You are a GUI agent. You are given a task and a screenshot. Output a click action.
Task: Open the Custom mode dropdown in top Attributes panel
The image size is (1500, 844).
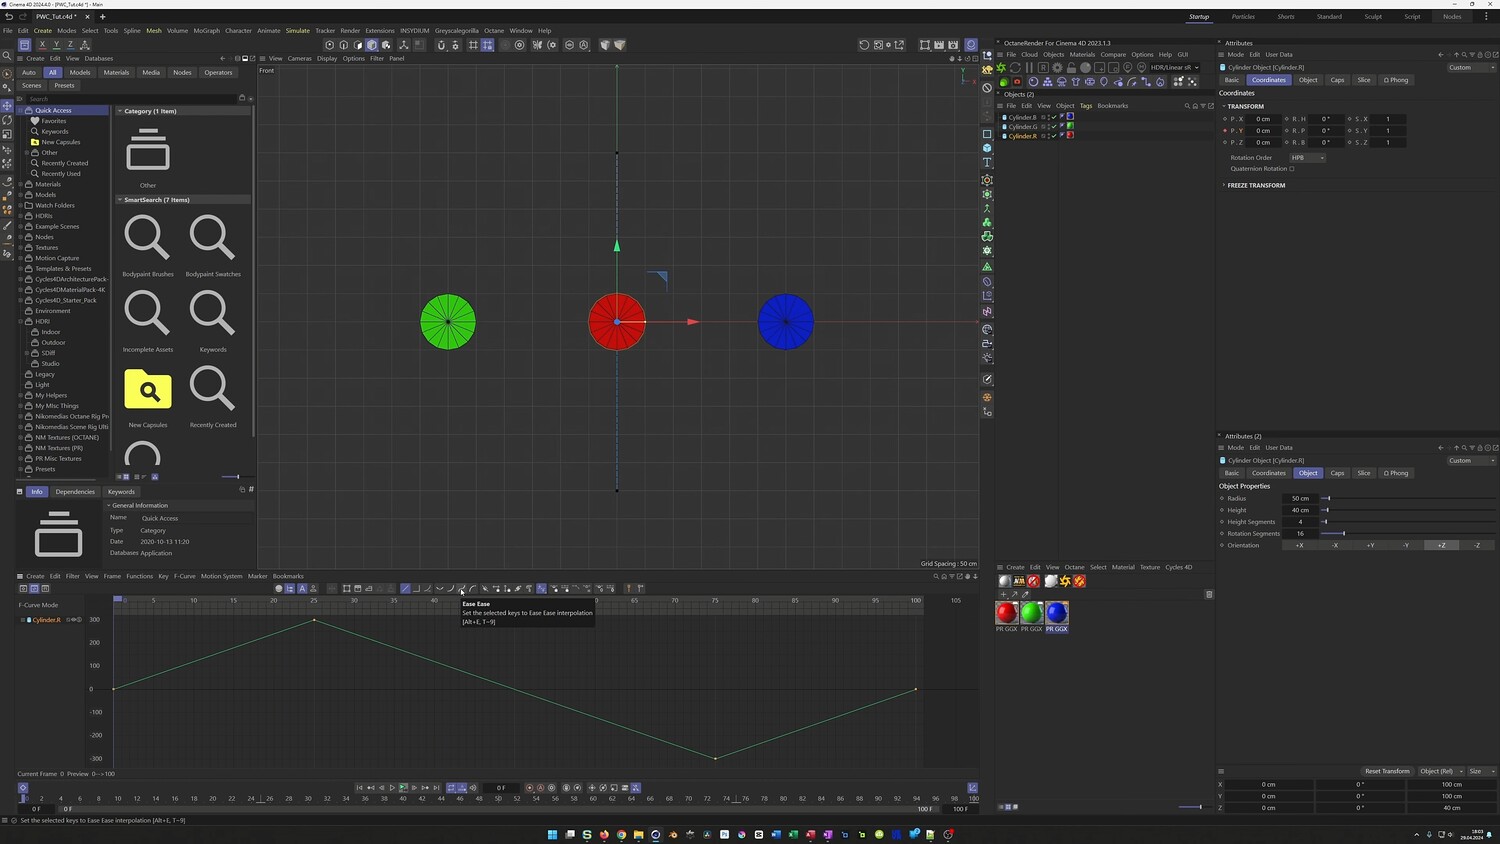click(x=1471, y=68)
